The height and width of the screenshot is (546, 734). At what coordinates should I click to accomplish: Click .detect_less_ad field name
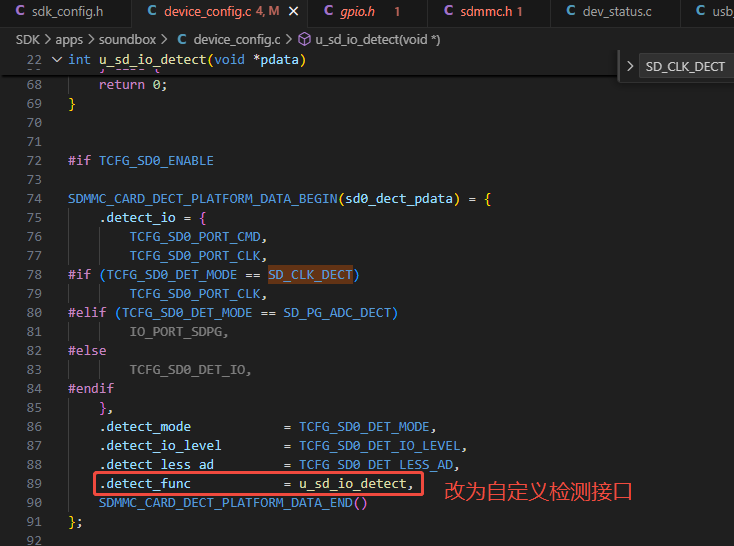tap(156, 465)
